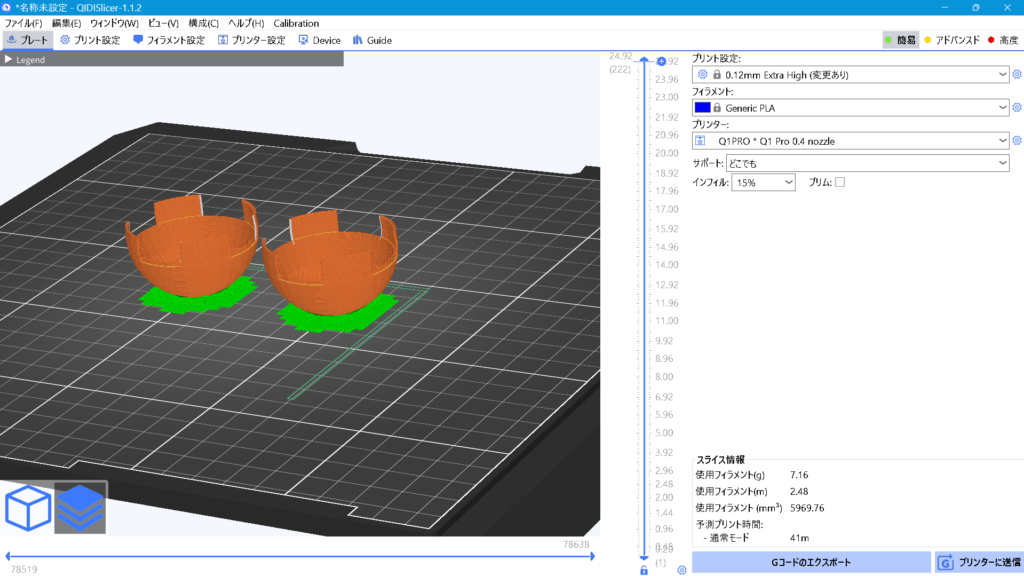Switch to 高度 (expert) mode
The width and height of the screenshot is (1024, 576).
pyautogui.click(x=1002, y=40)
